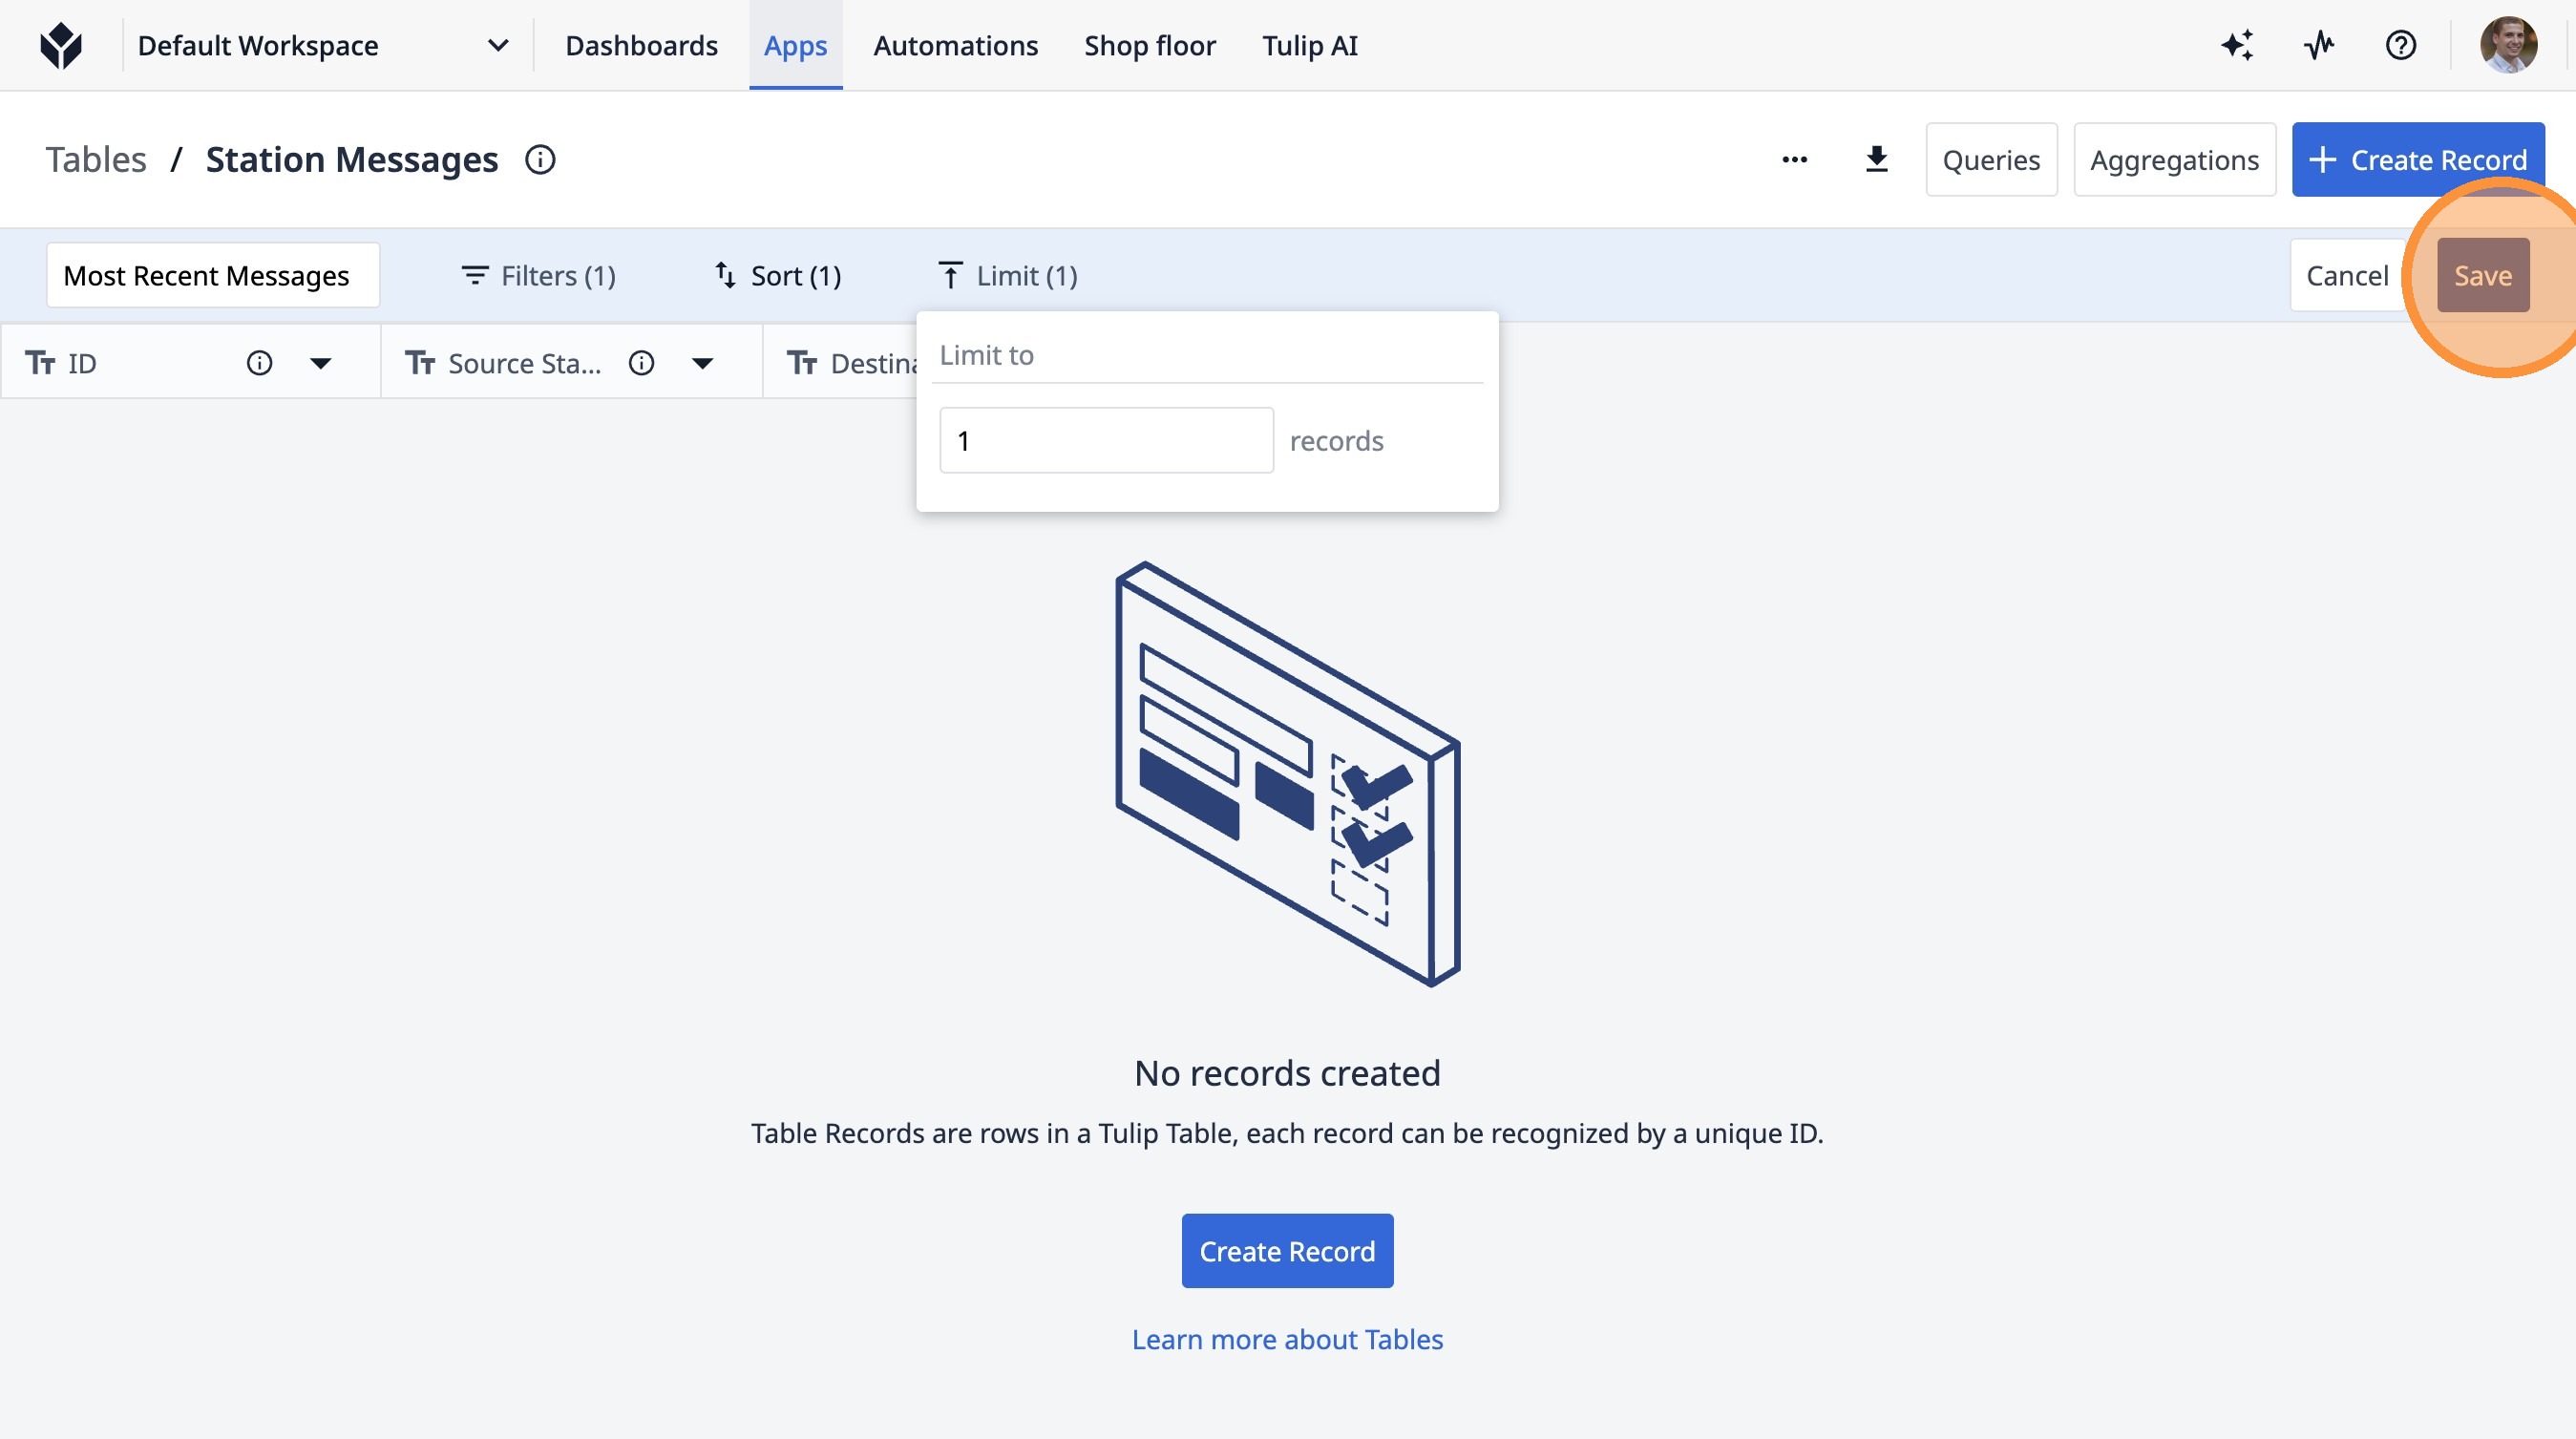The width and height of the screenshot is (2576, 1439).
Task: Open the three-dots more options menu
Action: click(x=1795, y=160)
